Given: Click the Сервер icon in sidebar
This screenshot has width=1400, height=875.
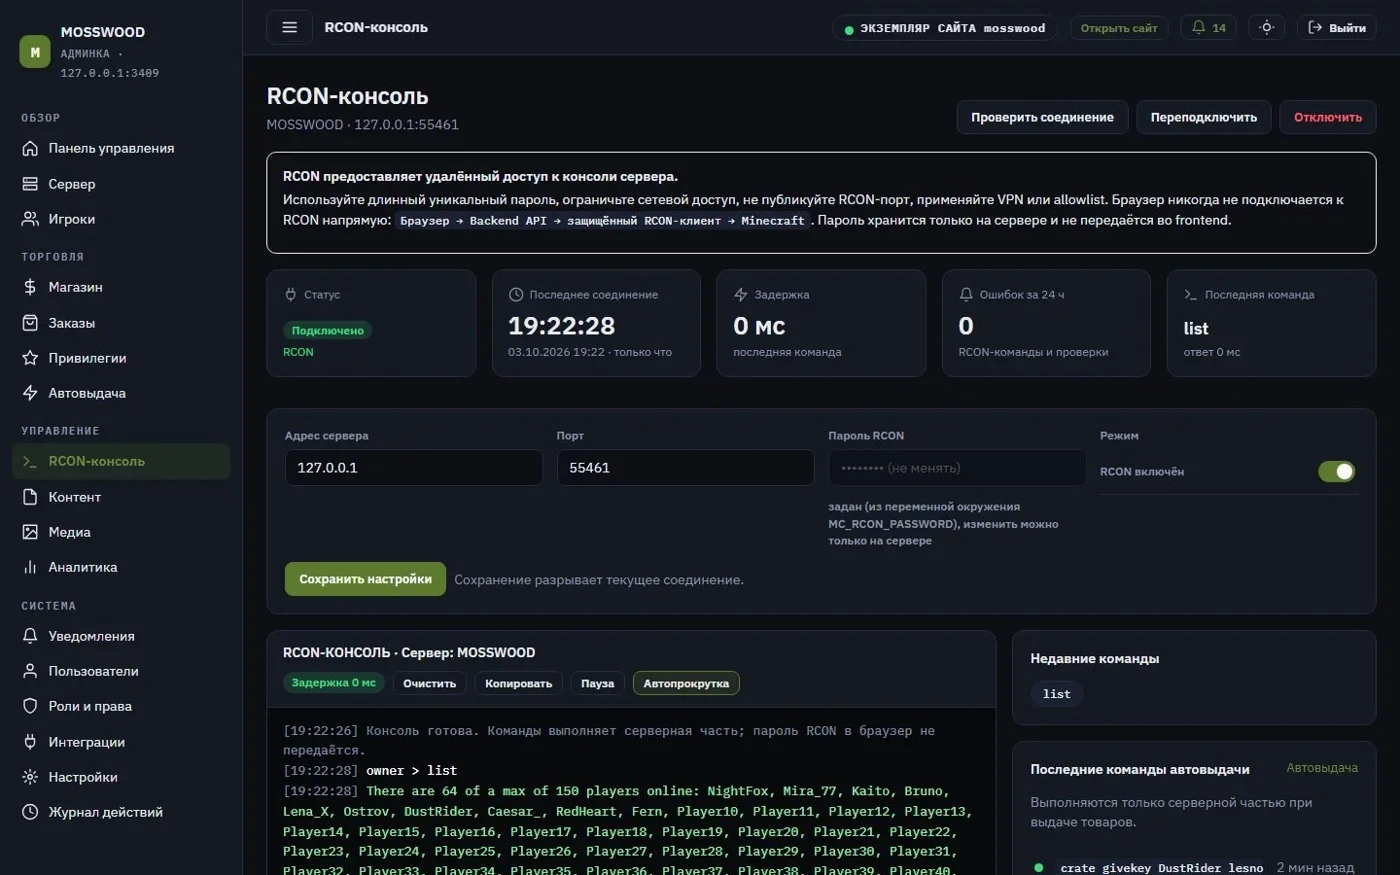Looking at the screenshot, I should tap(30, 184).
